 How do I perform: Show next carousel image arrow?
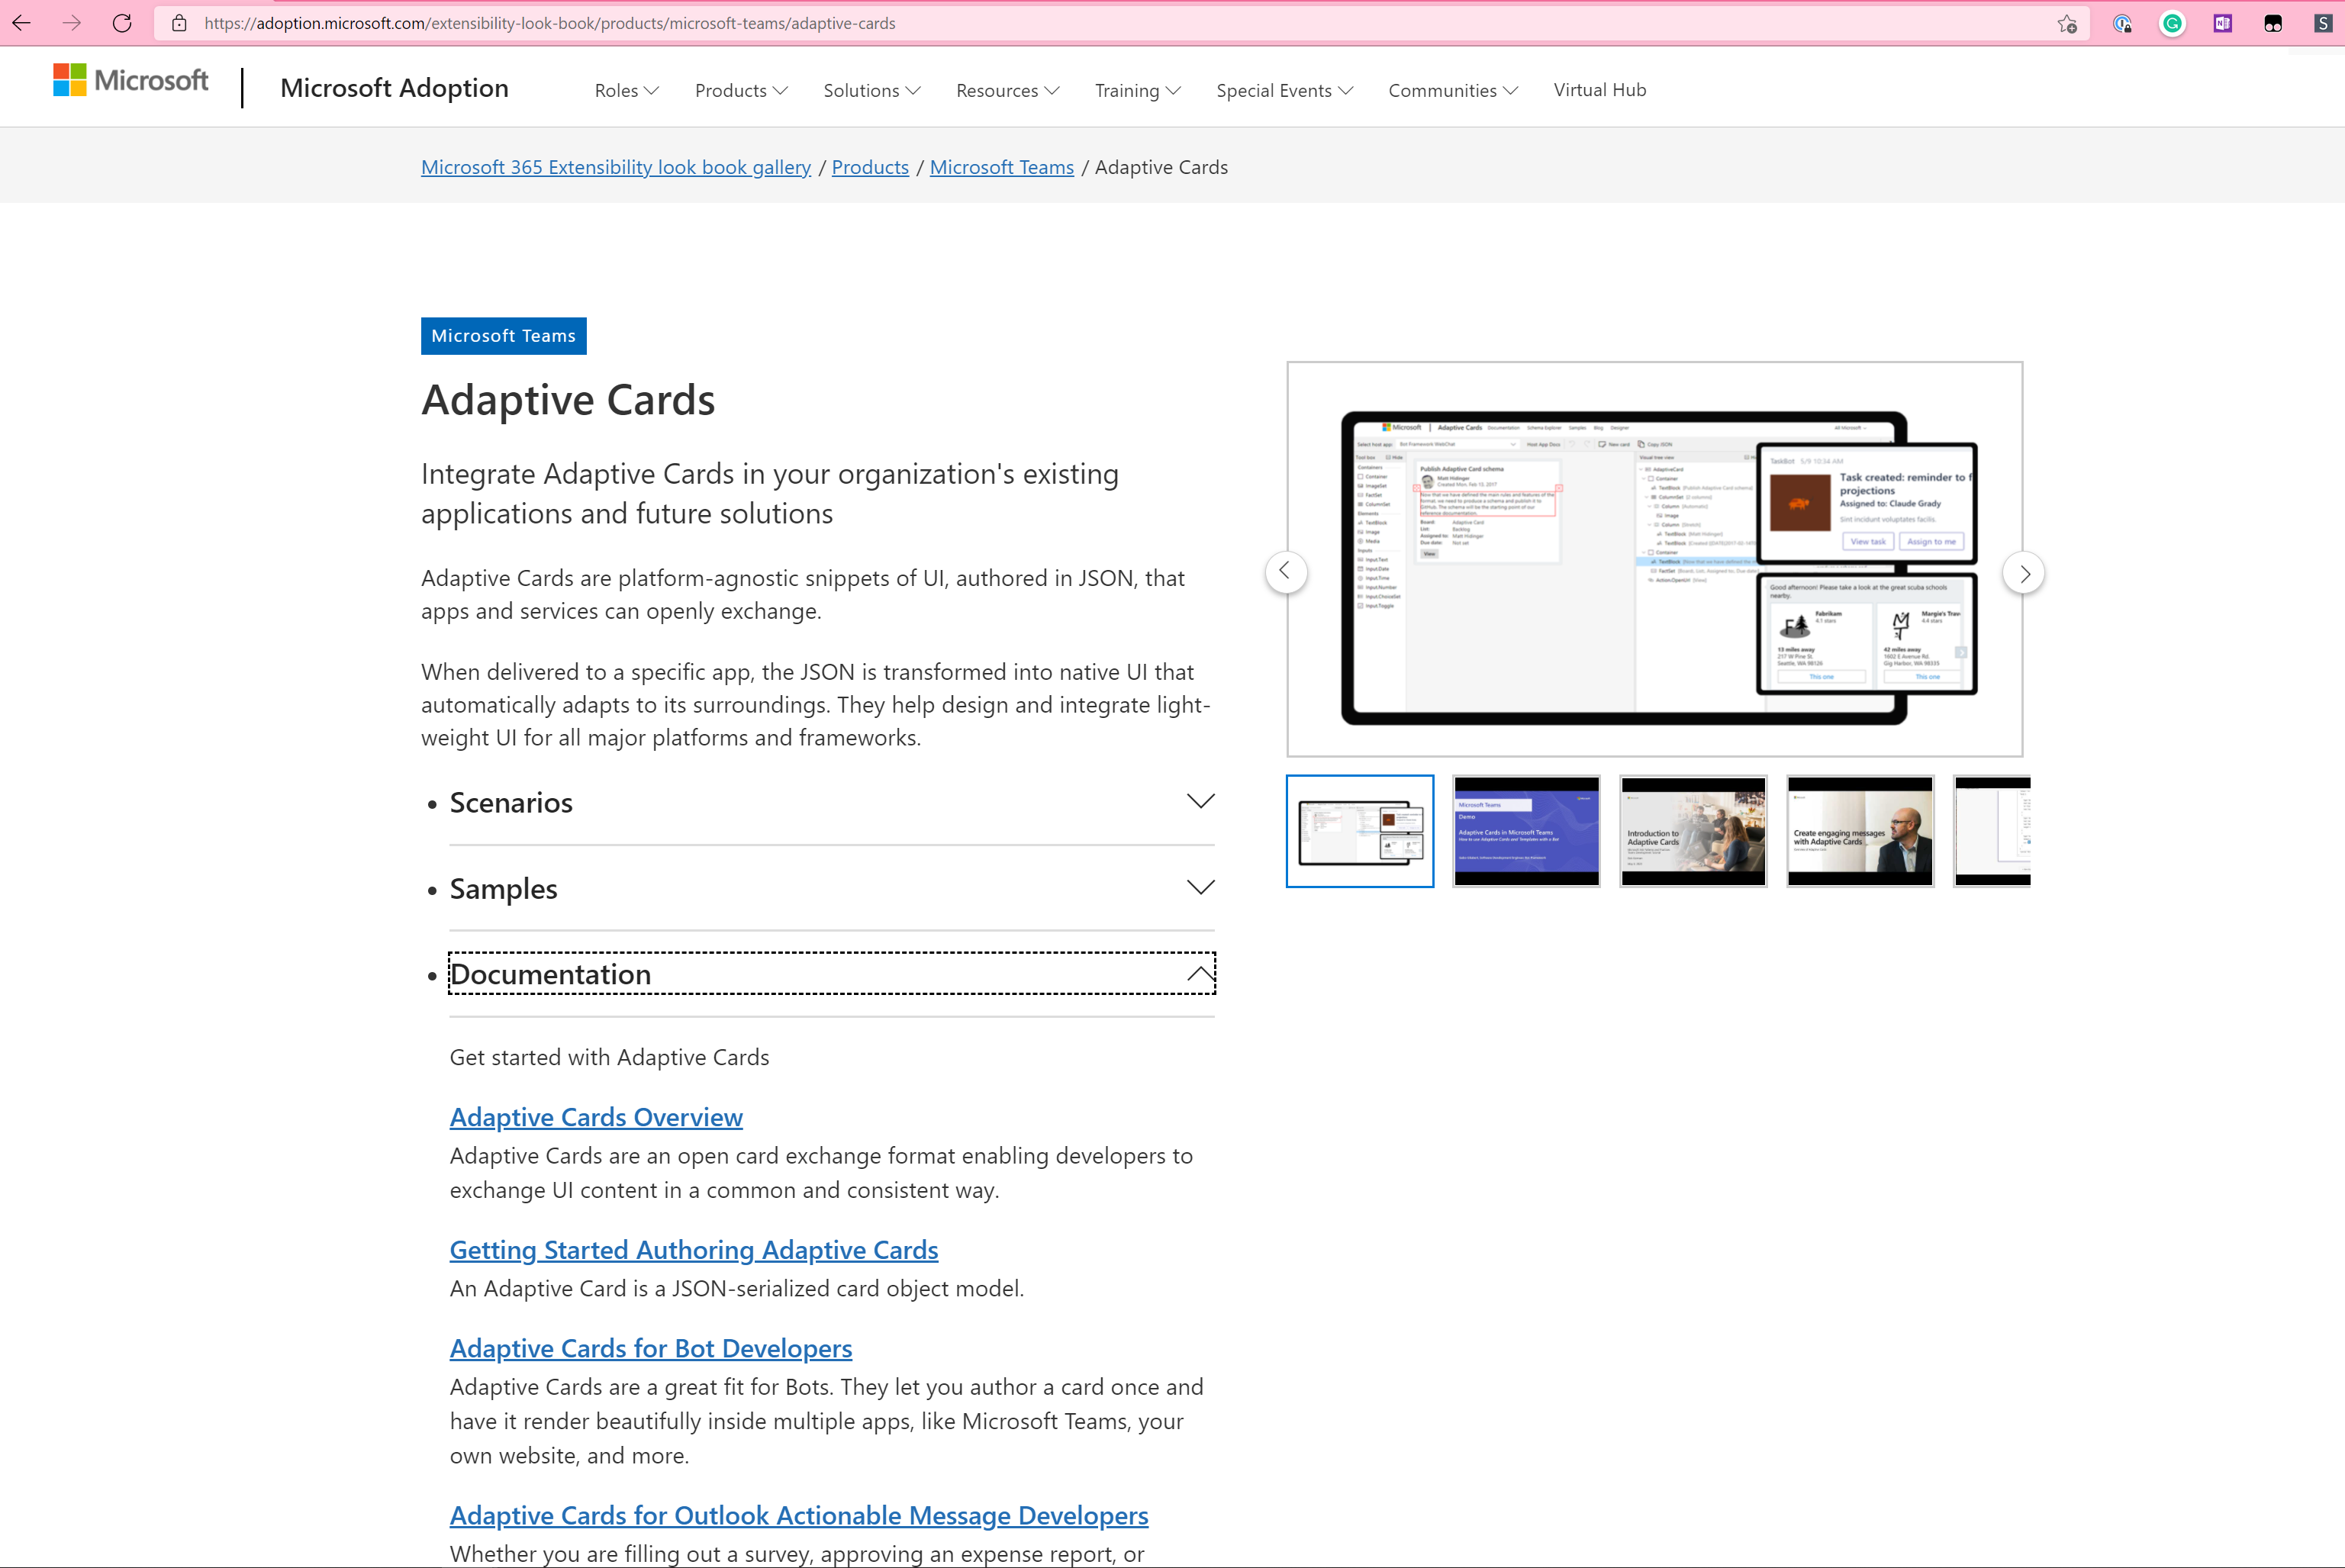pos(2023,573)
